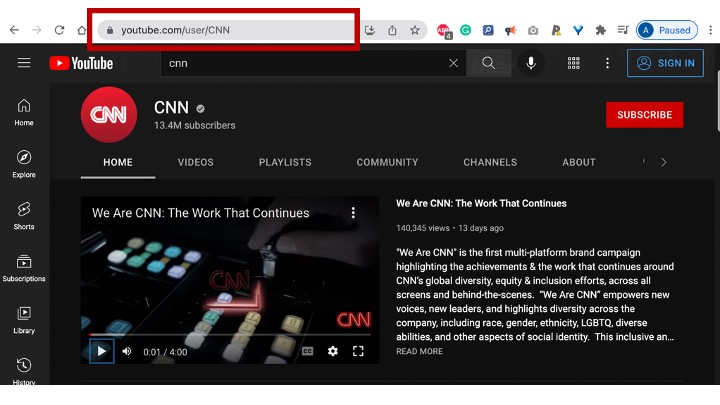
Task: Click the CNN channel avatar logo
Action: point(109,115)
